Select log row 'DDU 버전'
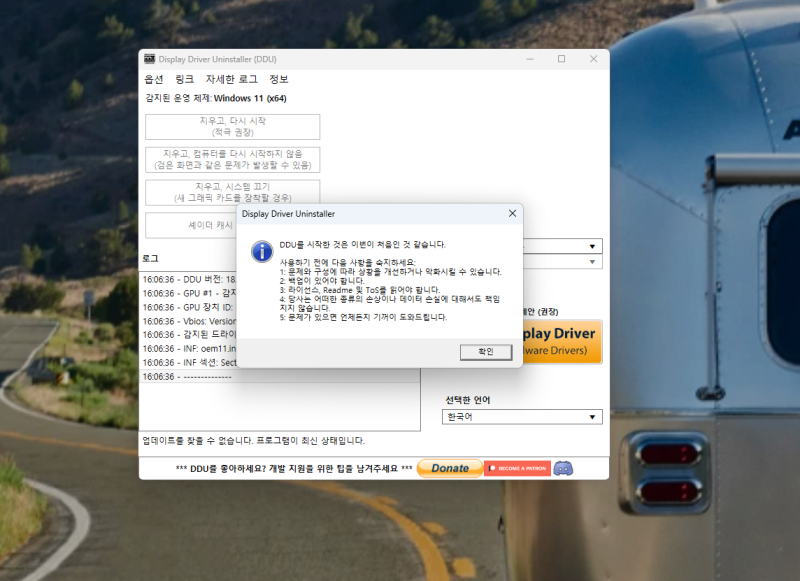 click(189, 280)
